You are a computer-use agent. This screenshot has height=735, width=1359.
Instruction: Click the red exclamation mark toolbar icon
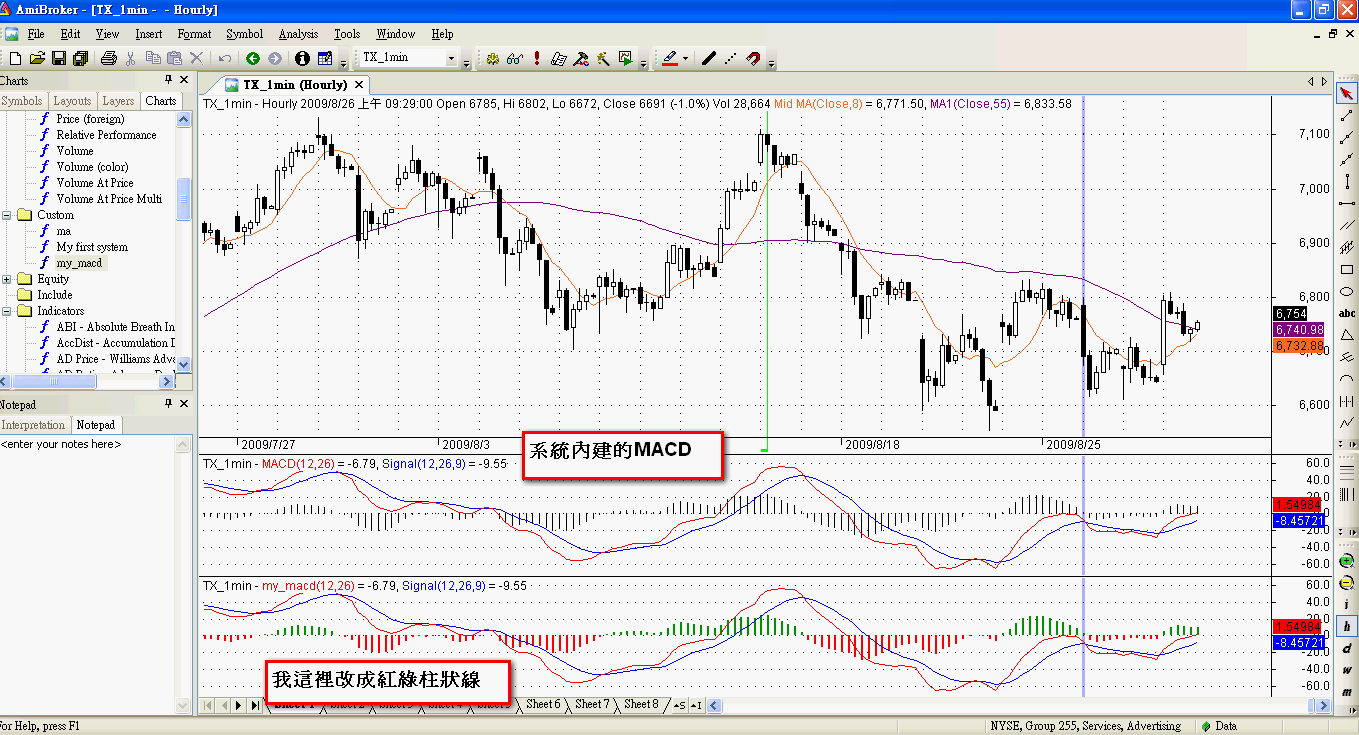coord(537,58)
